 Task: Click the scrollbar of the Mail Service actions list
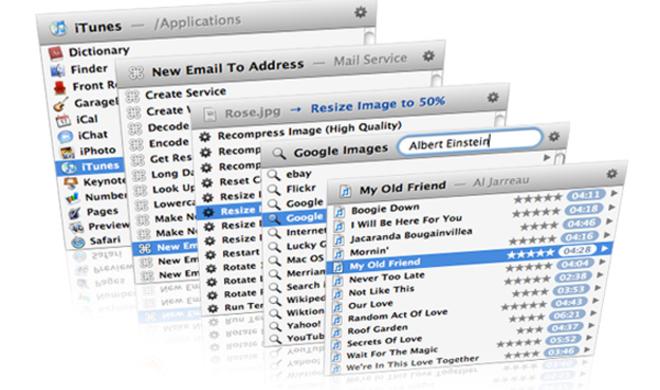pyautogui.click(x=436, y=80)
